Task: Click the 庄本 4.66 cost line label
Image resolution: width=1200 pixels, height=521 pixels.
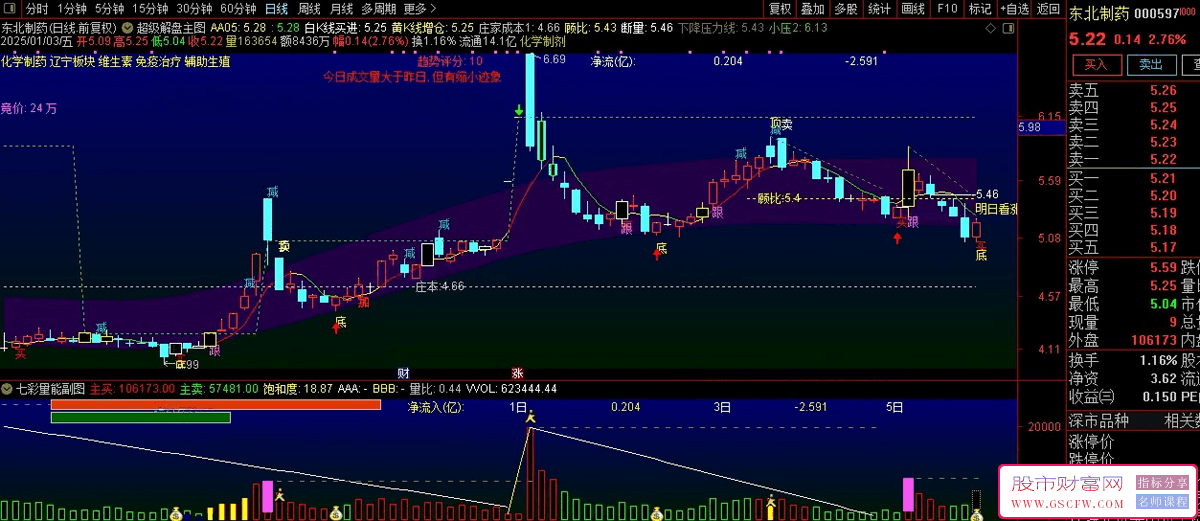Action: click(440, 286)
